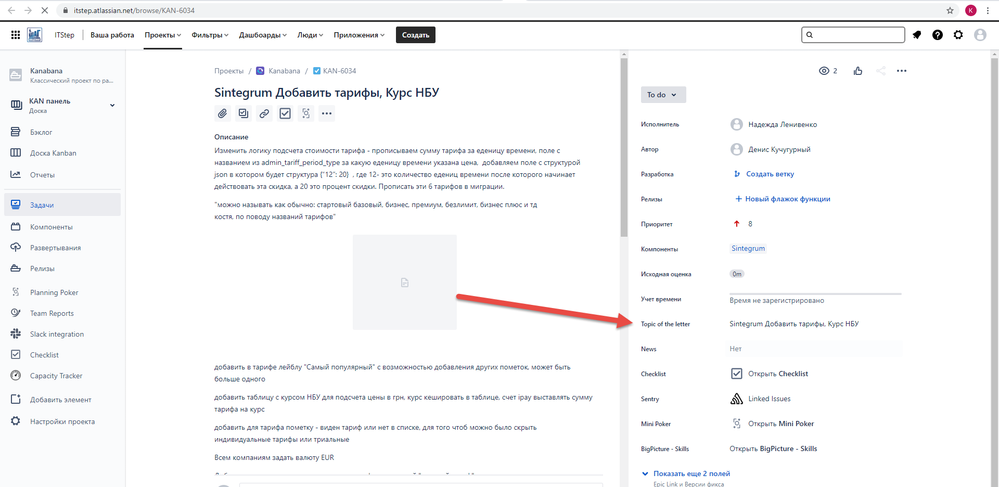Click the share issue icon

(880, 71)
